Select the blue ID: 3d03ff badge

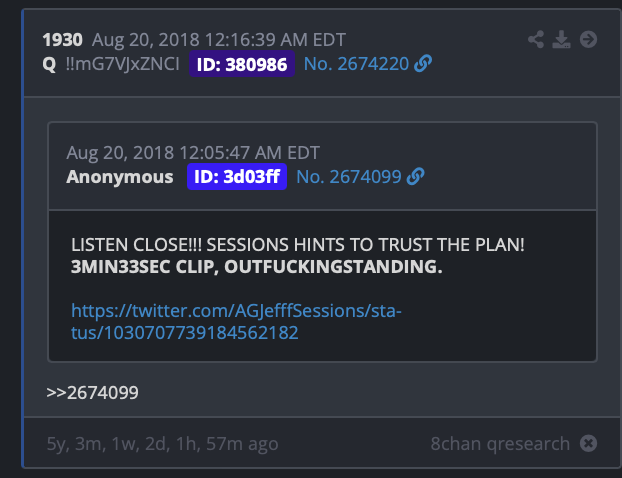[237, 177]
